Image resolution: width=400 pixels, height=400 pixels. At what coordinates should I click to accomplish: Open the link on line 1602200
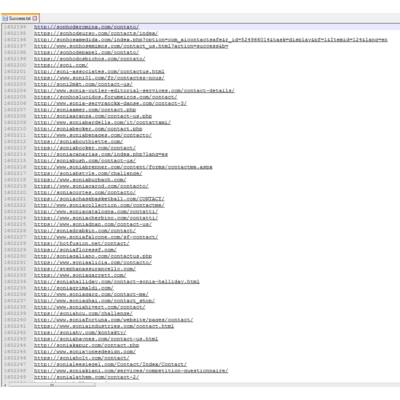61,65
